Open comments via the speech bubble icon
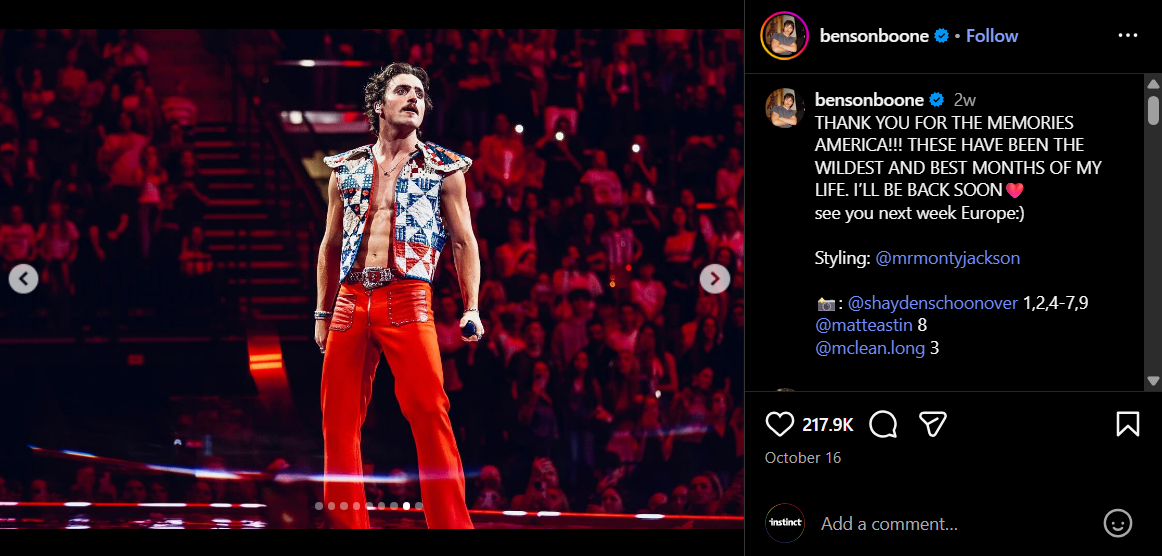Screen dimensions: 1162x556 pos(883,425)
